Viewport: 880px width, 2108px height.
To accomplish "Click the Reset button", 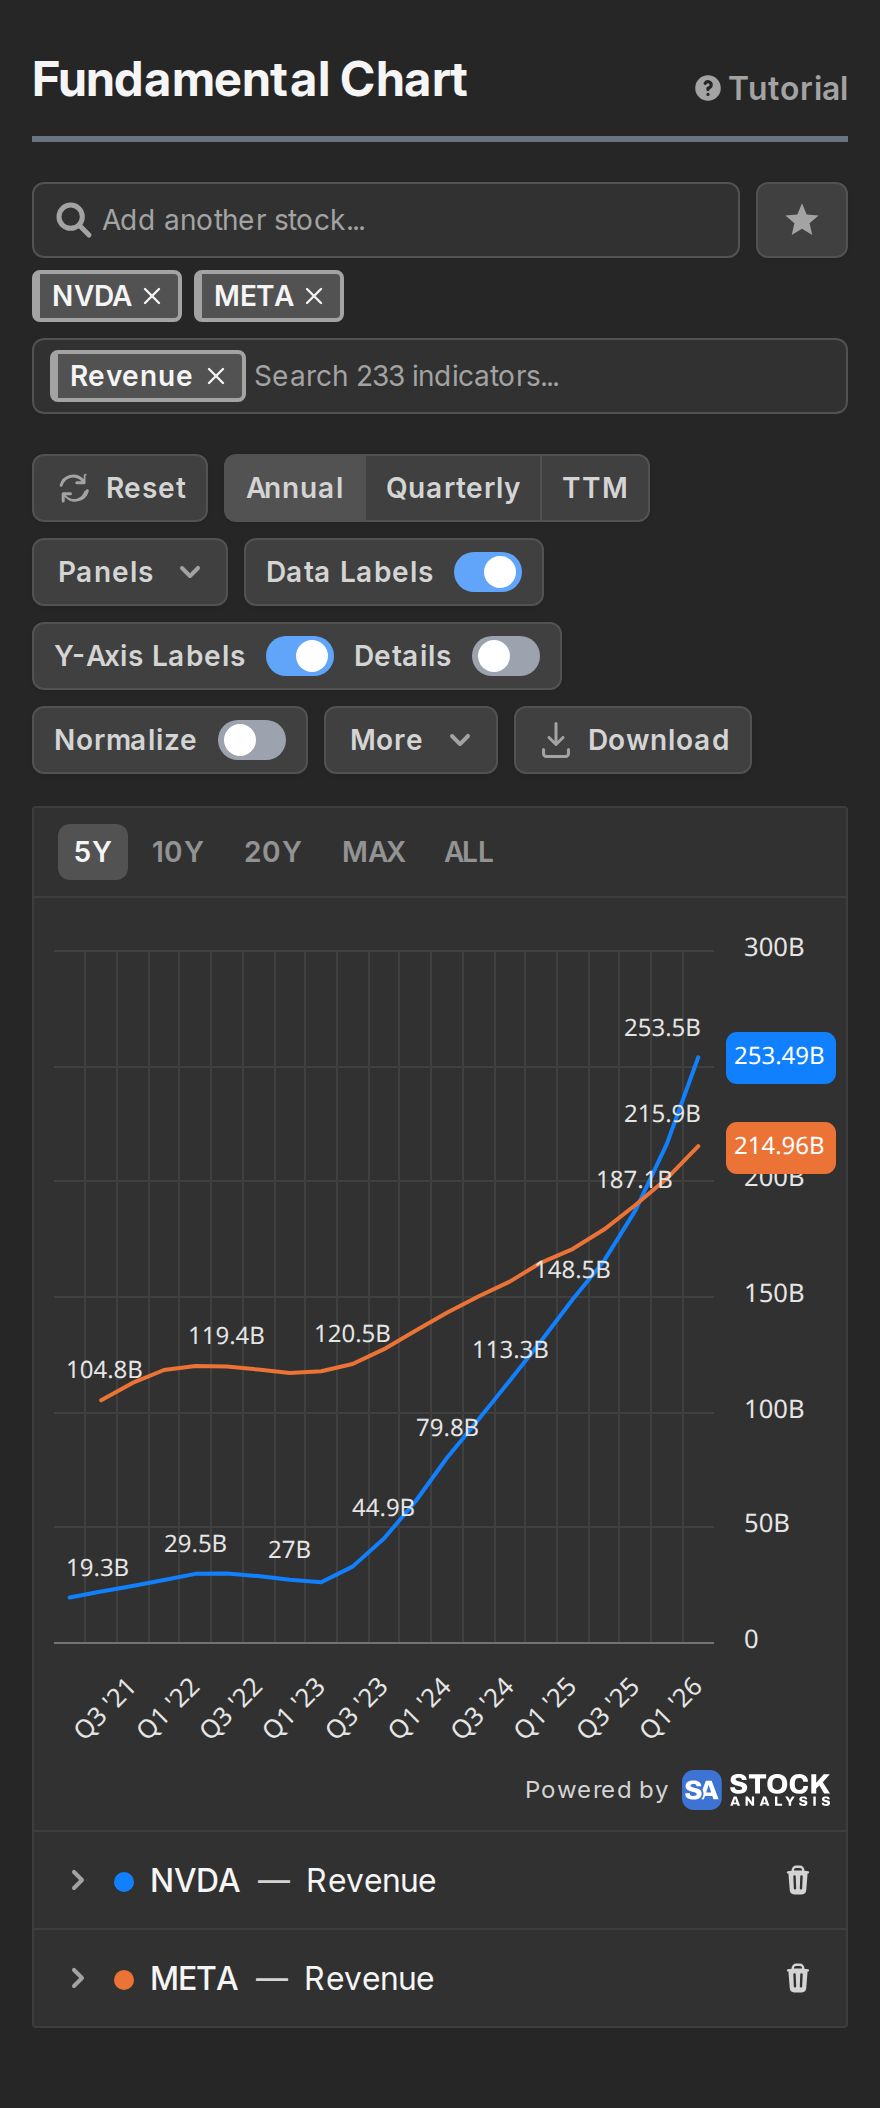I will (x=120, y=488).
